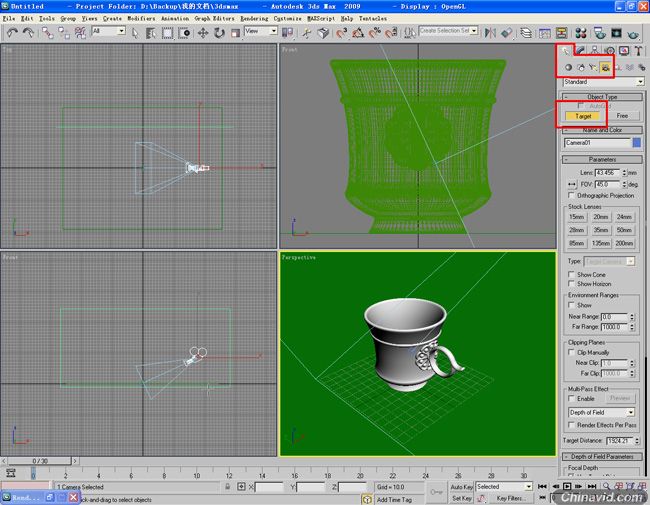Open the selection filter All dropdown

108,31
